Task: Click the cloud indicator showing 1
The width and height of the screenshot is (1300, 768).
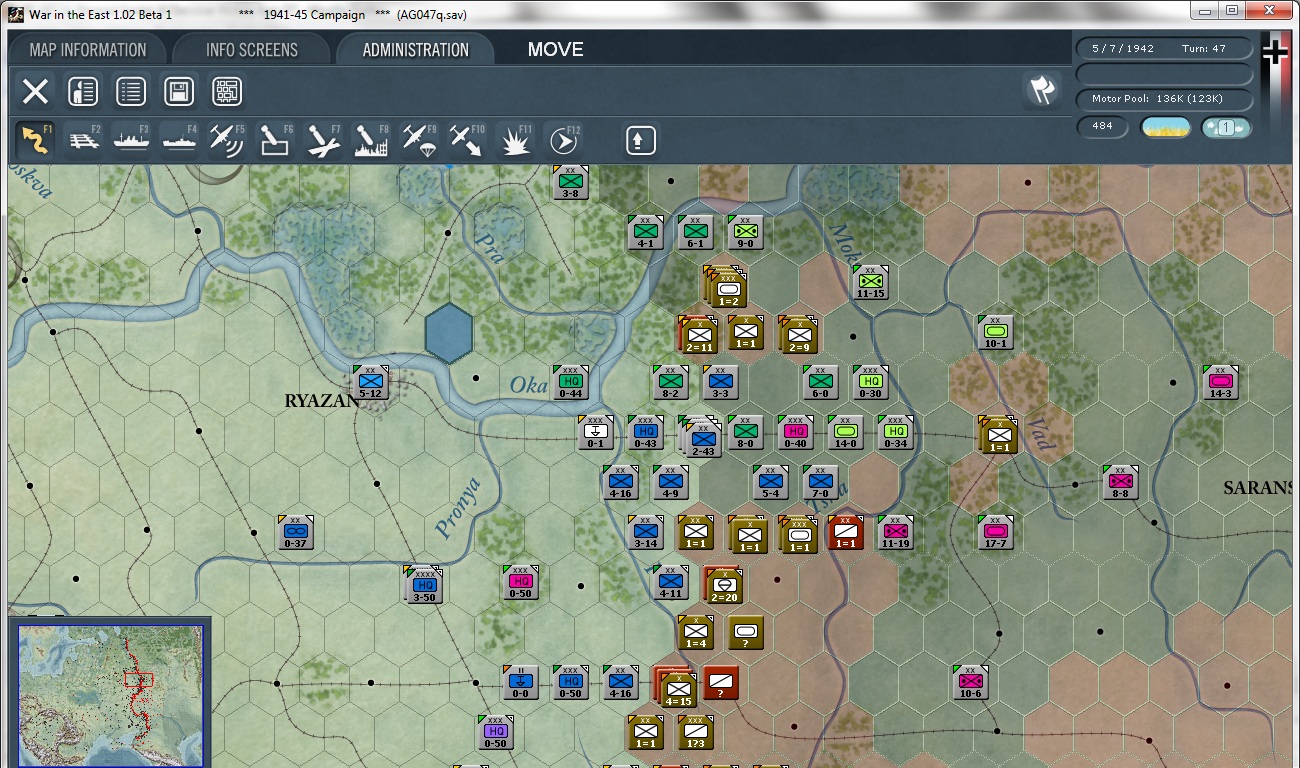Action: [x=1226, y=128]
